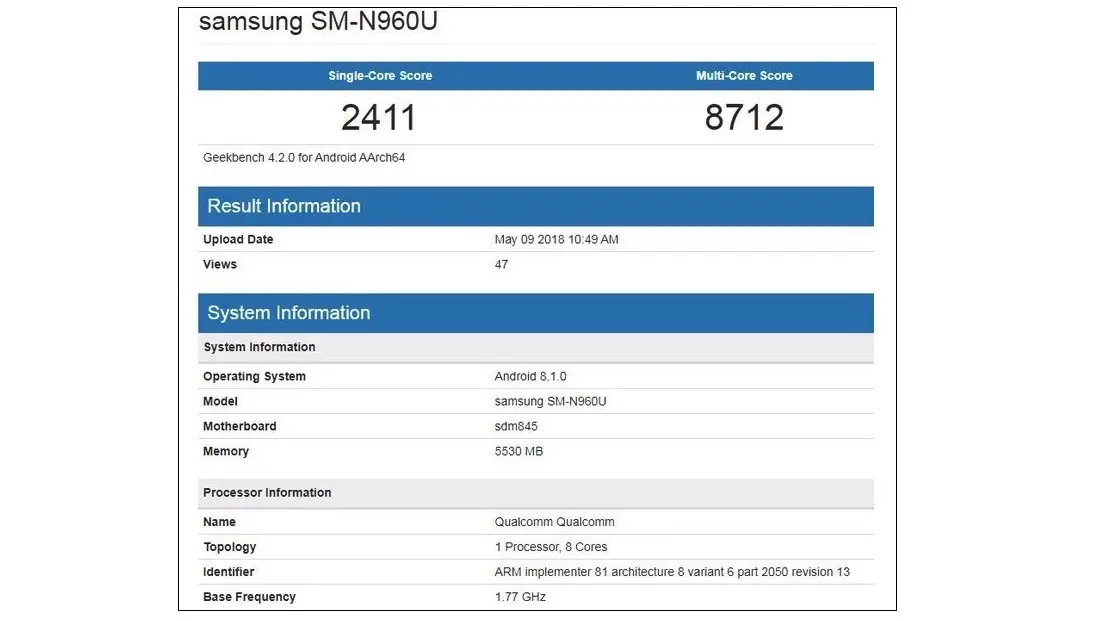Screen dimensions: 1100x621
Task: Select the gray System Information subheader
Action: (x=536, y=347)
